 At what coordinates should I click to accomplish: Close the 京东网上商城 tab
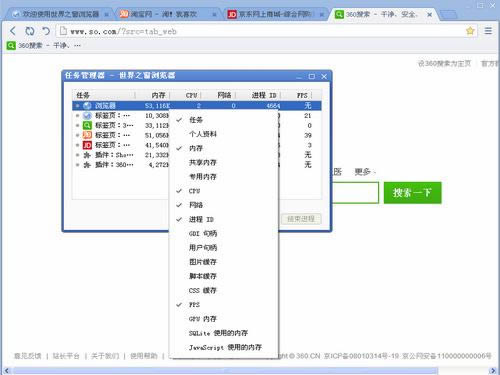coord(322,14)
